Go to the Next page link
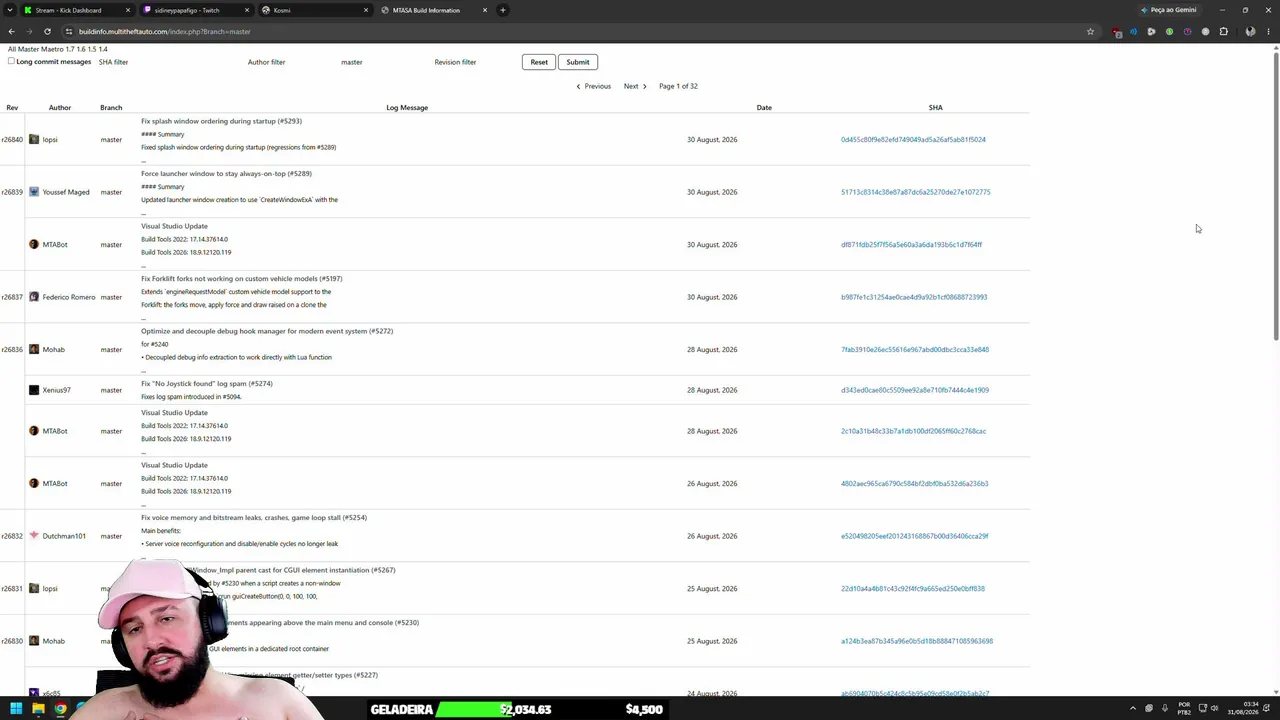Image resolution: width=1280 pixels, height=720 pixels. 635,86
